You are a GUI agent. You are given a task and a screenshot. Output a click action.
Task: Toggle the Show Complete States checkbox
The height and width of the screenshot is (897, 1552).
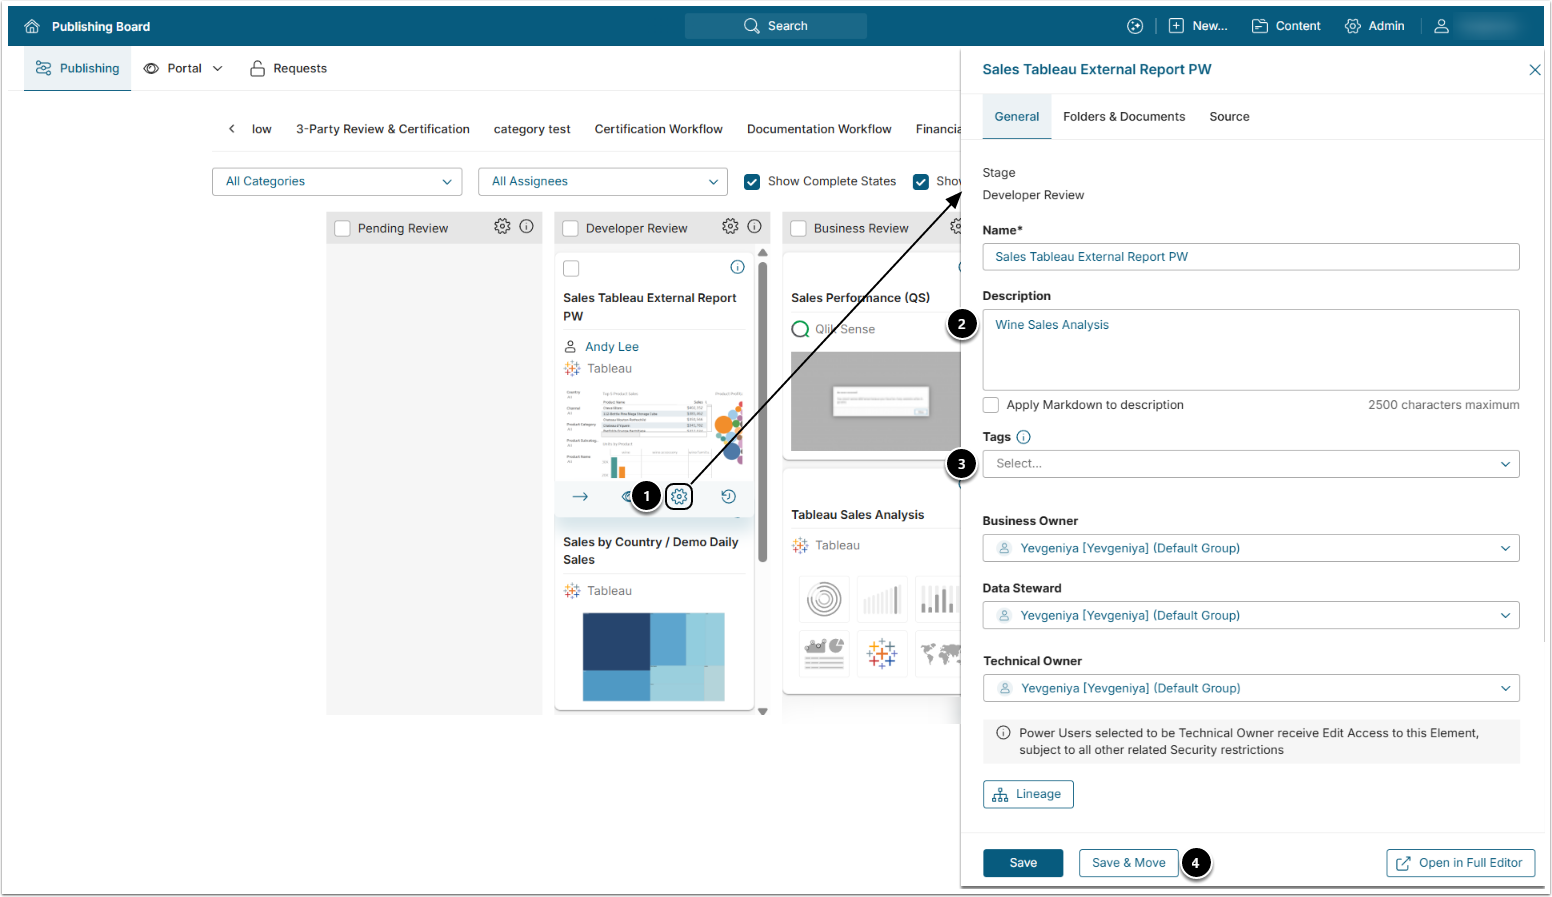(x=752, y=182)
